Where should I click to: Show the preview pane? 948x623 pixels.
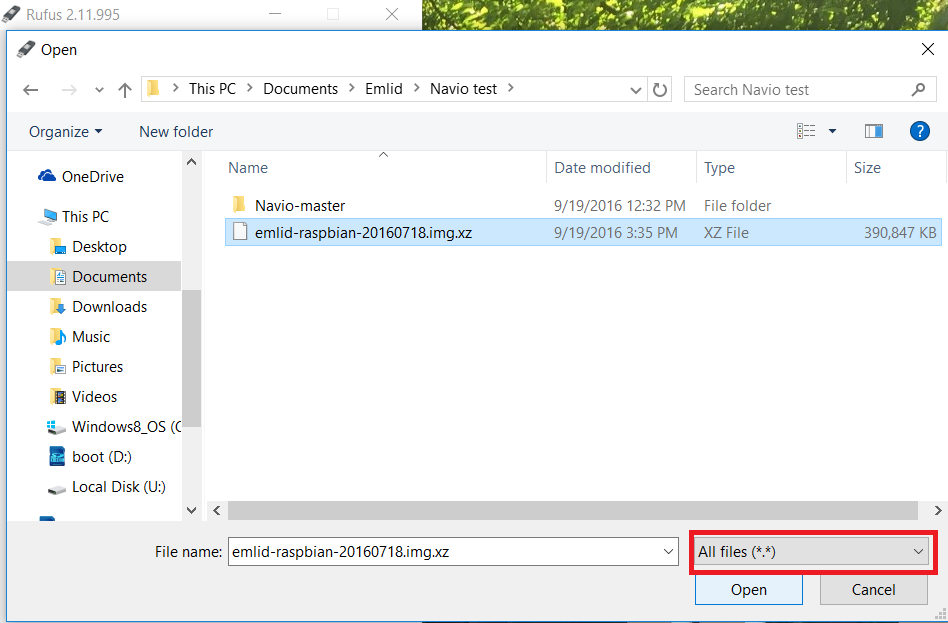[874, 131]
